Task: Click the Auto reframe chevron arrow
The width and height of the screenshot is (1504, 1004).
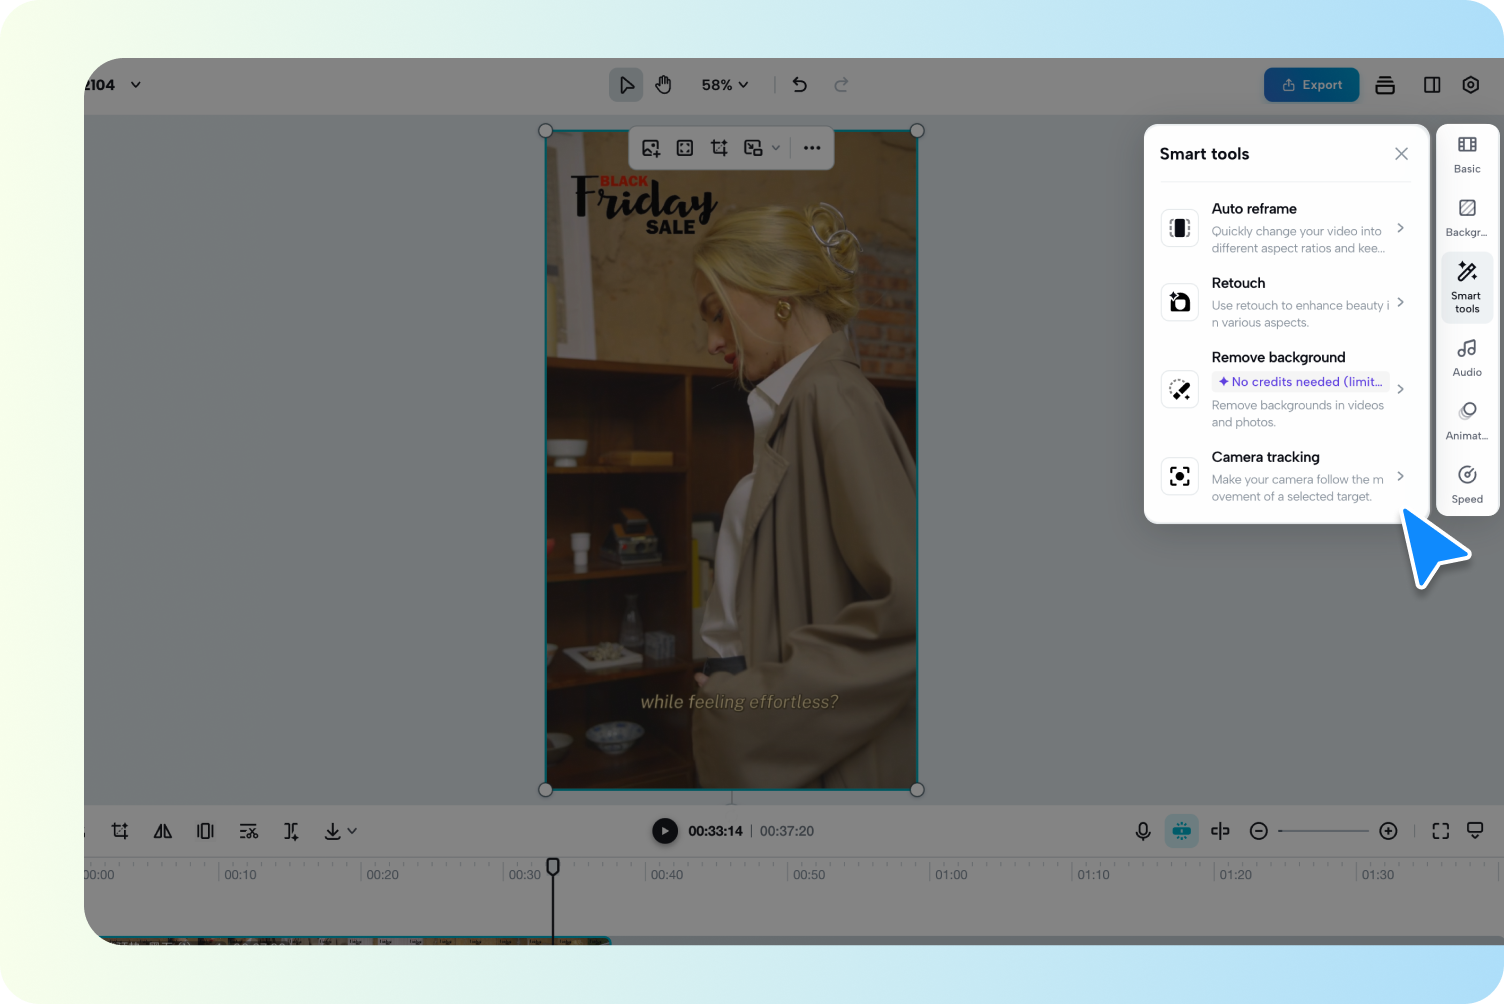Action: pos(1400,228)
